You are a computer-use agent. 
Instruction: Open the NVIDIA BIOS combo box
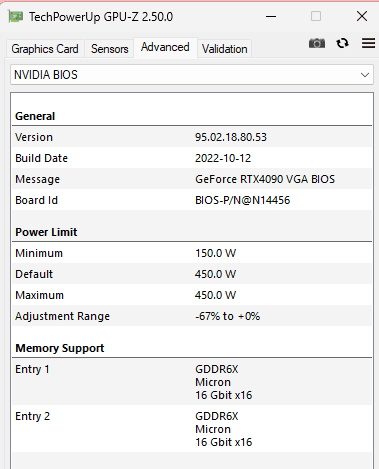tap(192, 75)
